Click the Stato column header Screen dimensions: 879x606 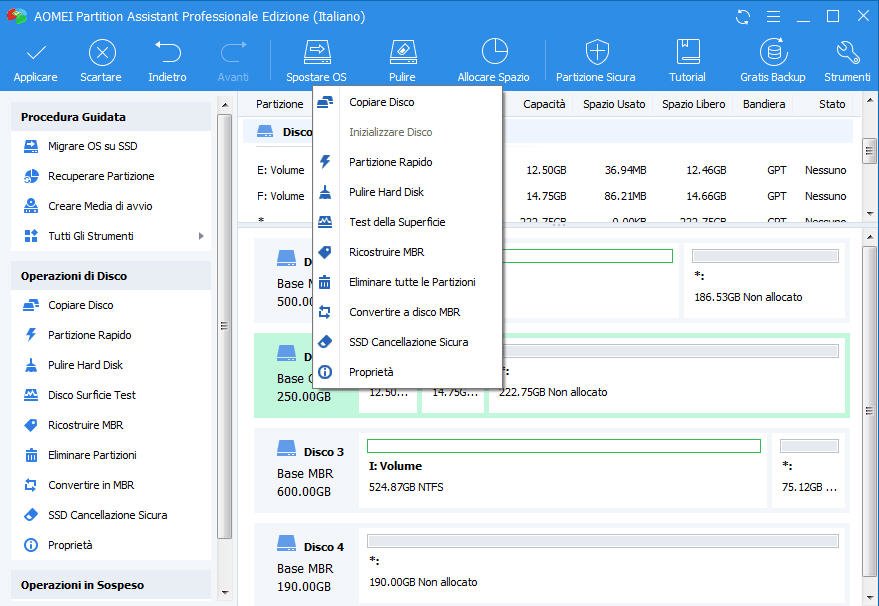831,104
